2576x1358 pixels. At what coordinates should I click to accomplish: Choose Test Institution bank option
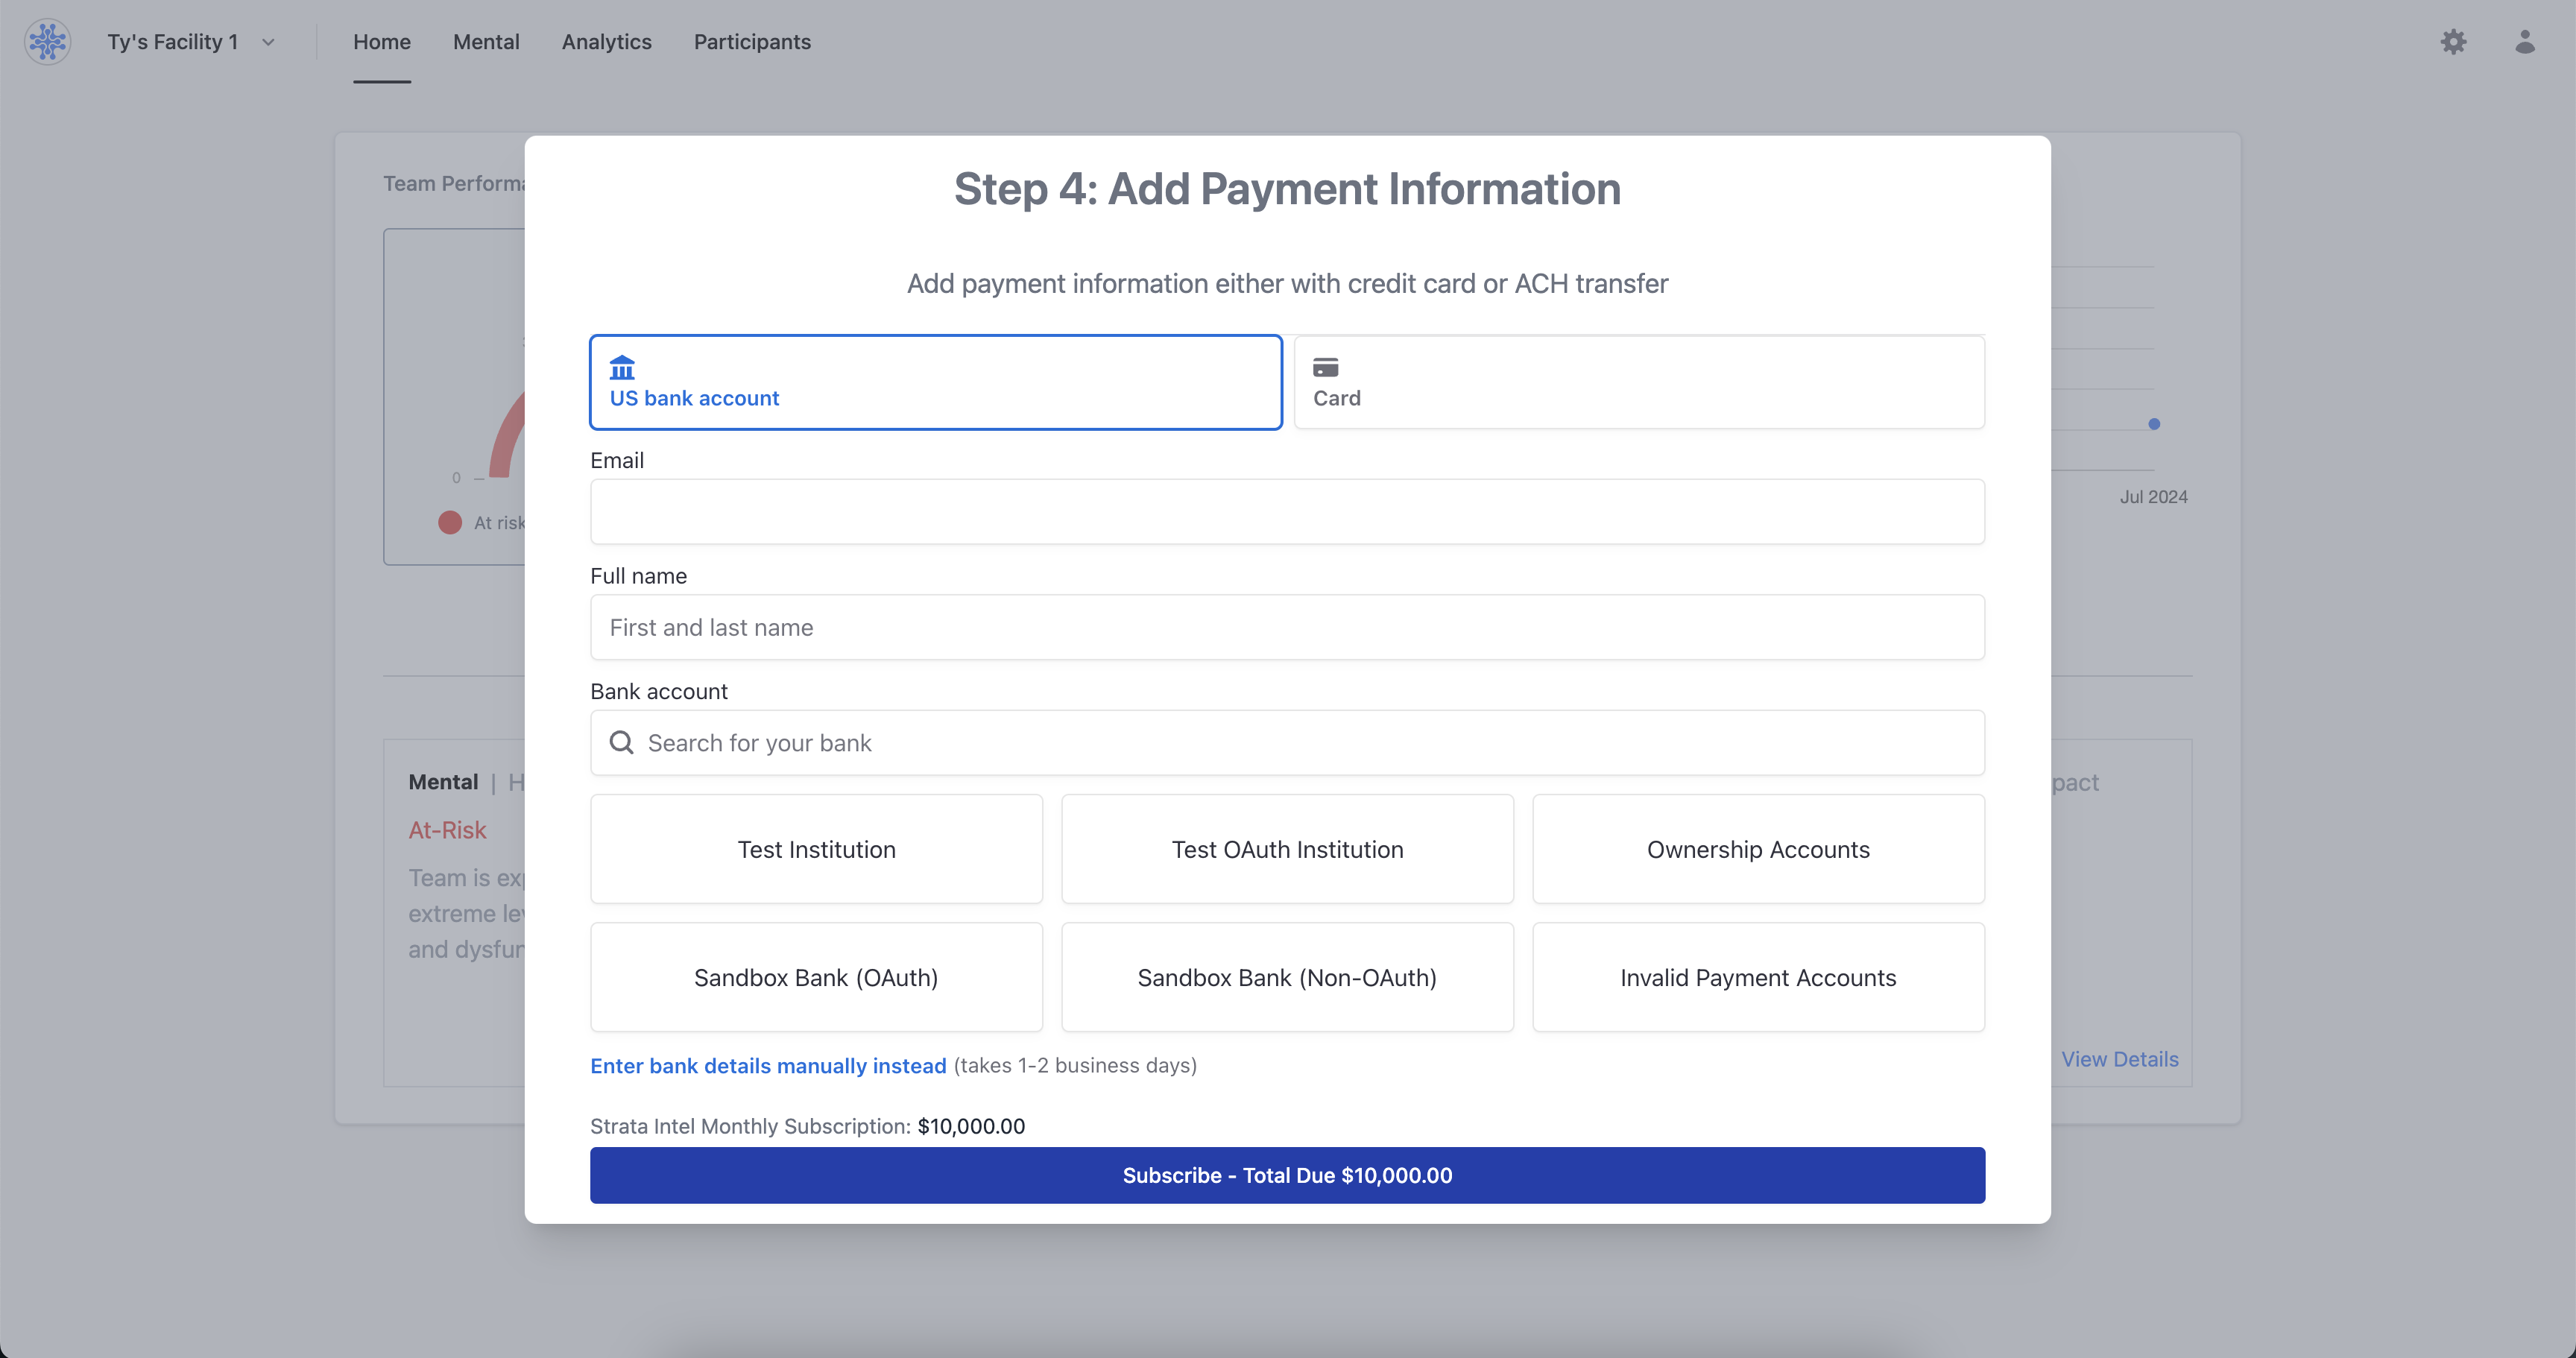click(x=816, y=849)
